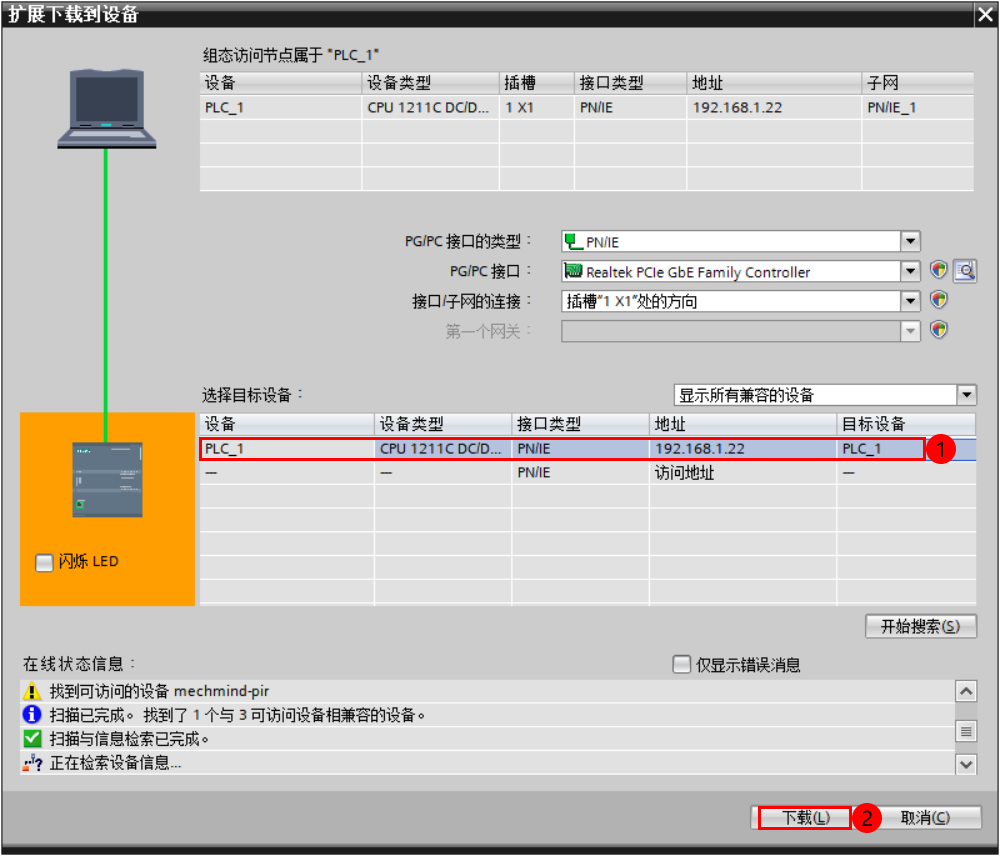This screenshot has width=1000, height=856.
Task: Click the shield icon beside PG/PC interface dropdown
Action: (938, 270)
